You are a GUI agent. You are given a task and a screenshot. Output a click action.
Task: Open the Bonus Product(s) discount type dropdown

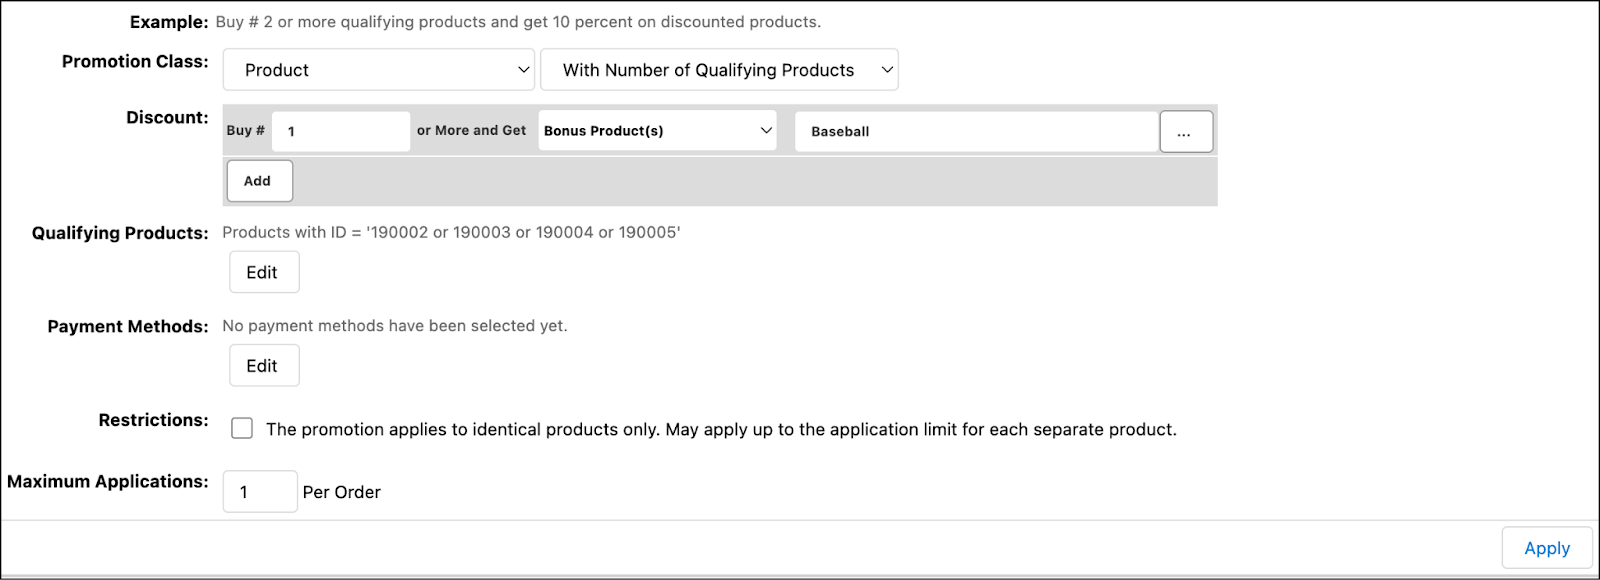[657, 131]
